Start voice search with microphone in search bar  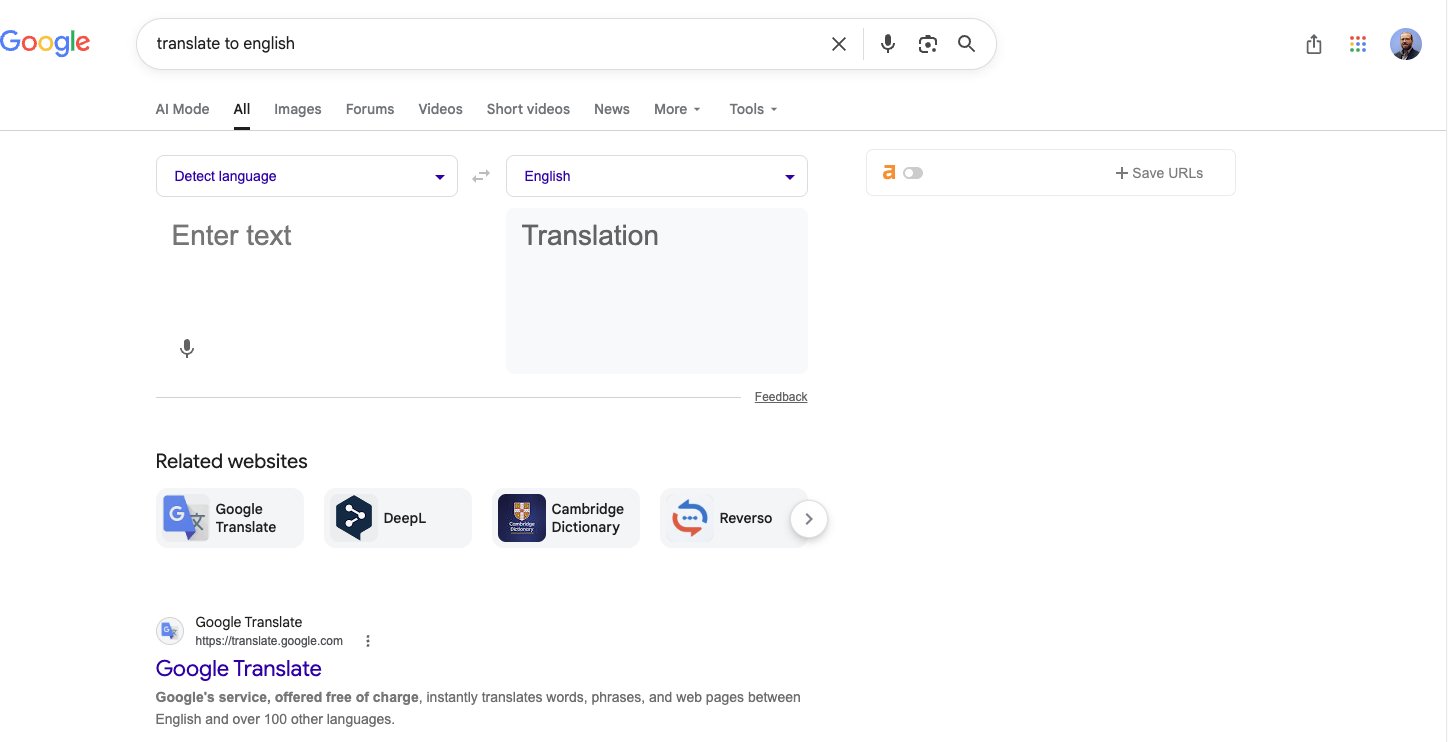pos(887,44)
